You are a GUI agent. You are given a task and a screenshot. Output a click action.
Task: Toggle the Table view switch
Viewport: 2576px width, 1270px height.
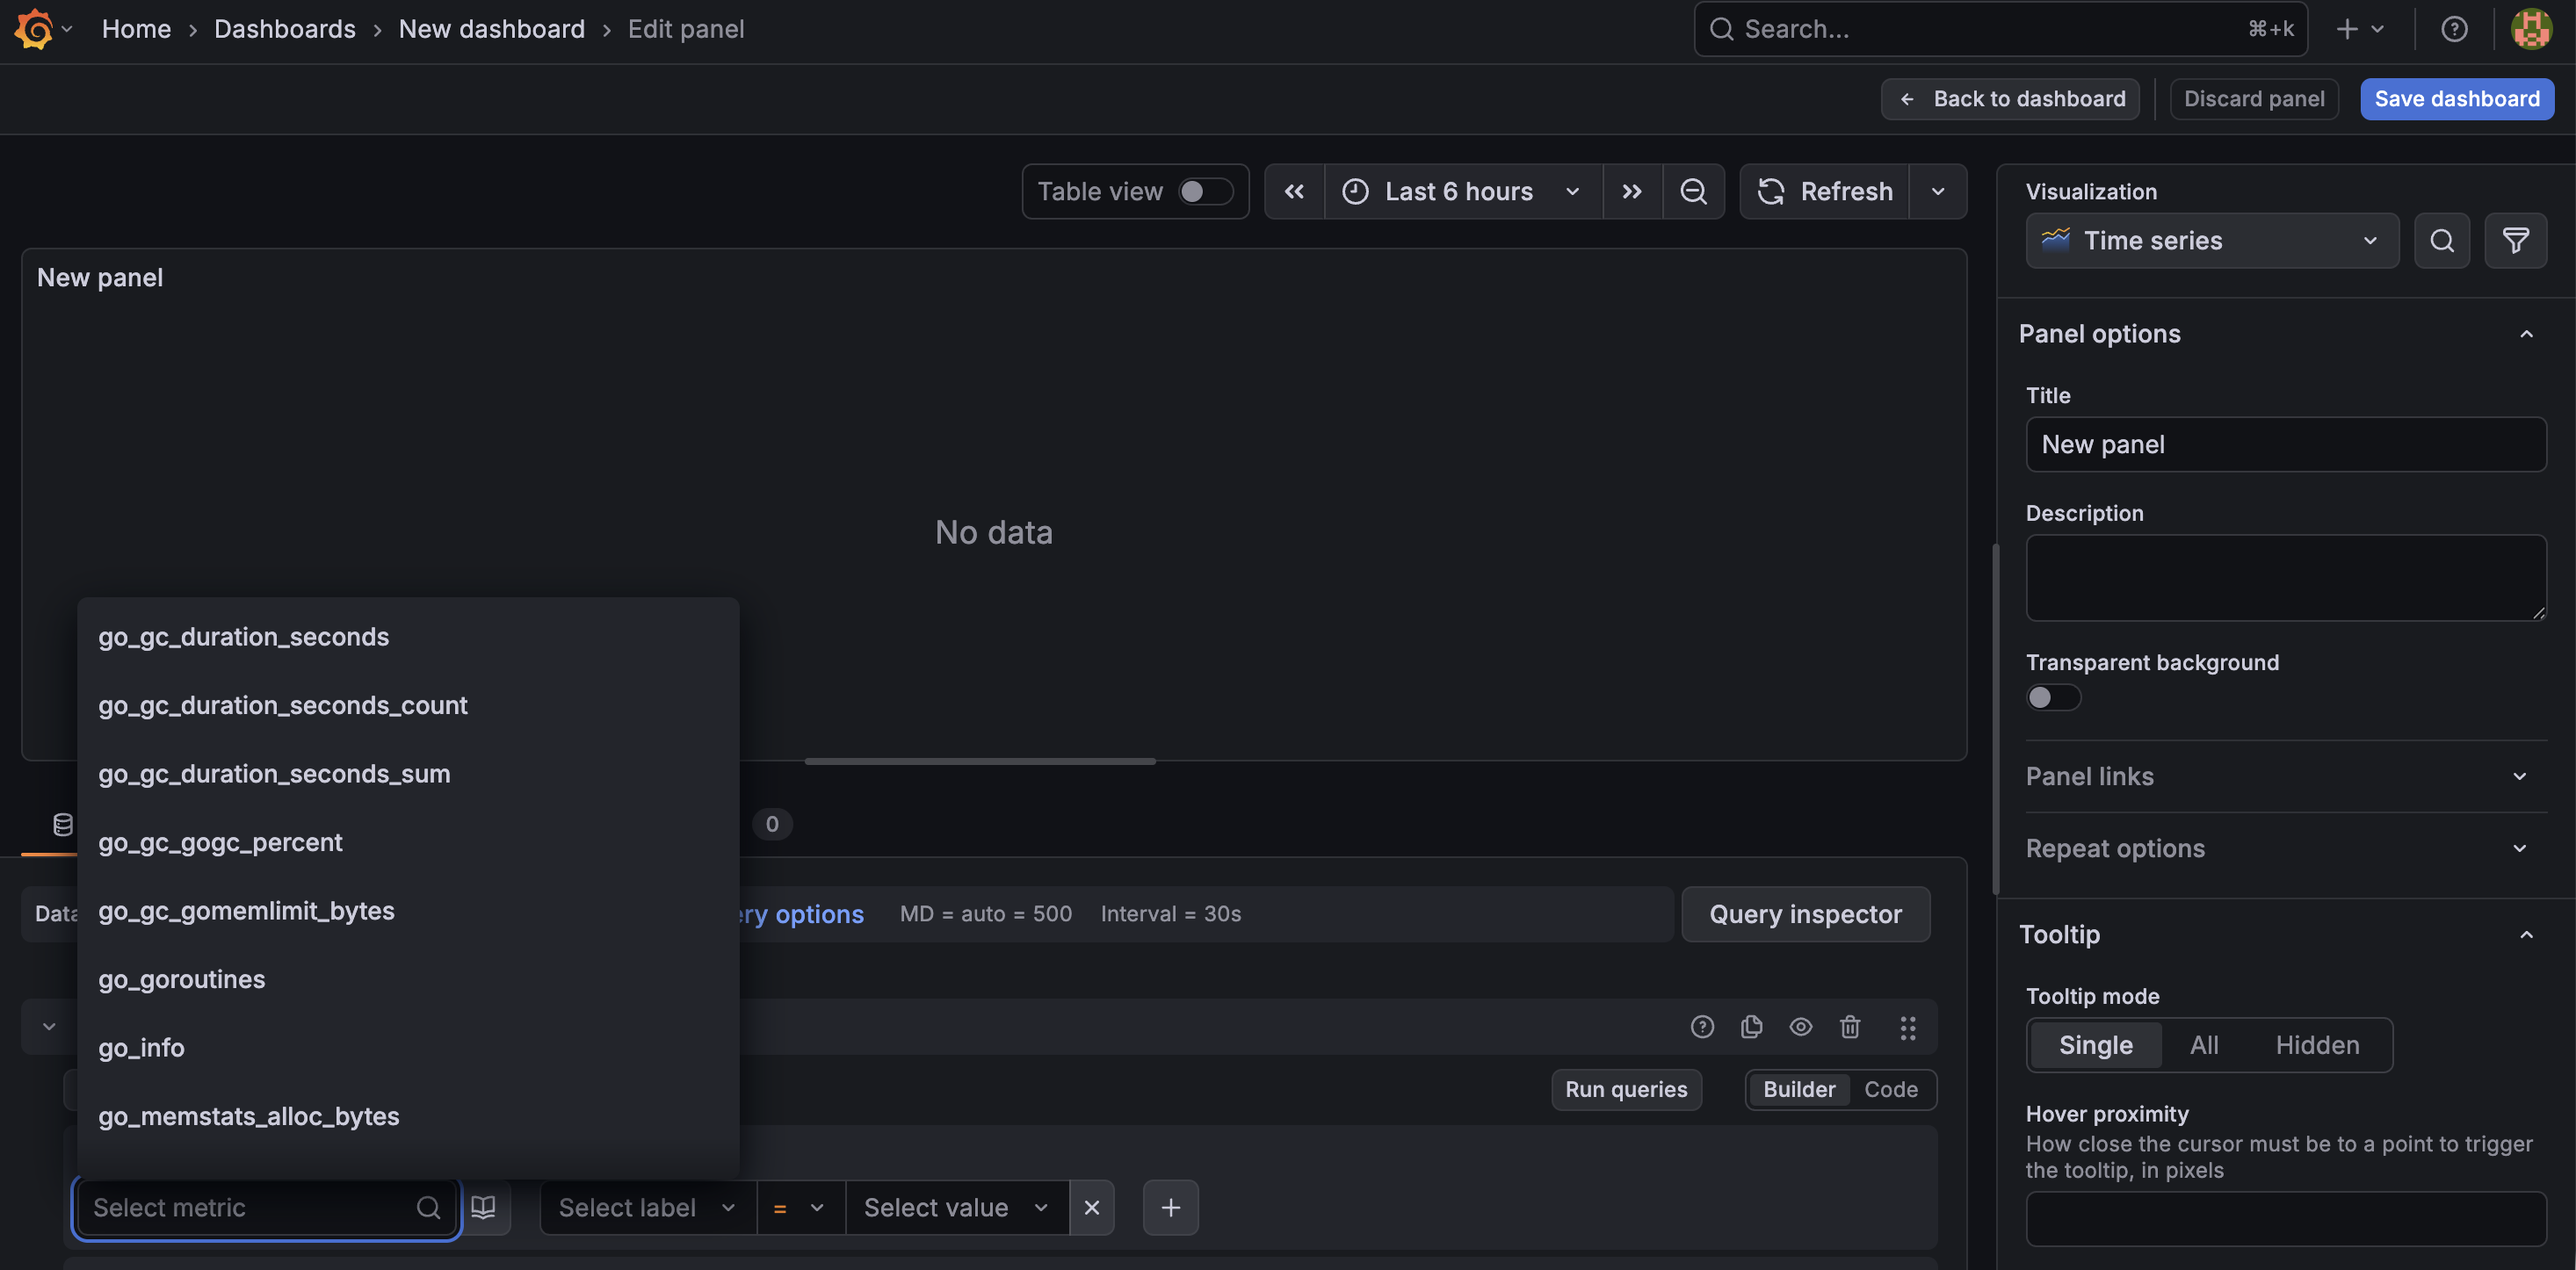coord(1205,191)
